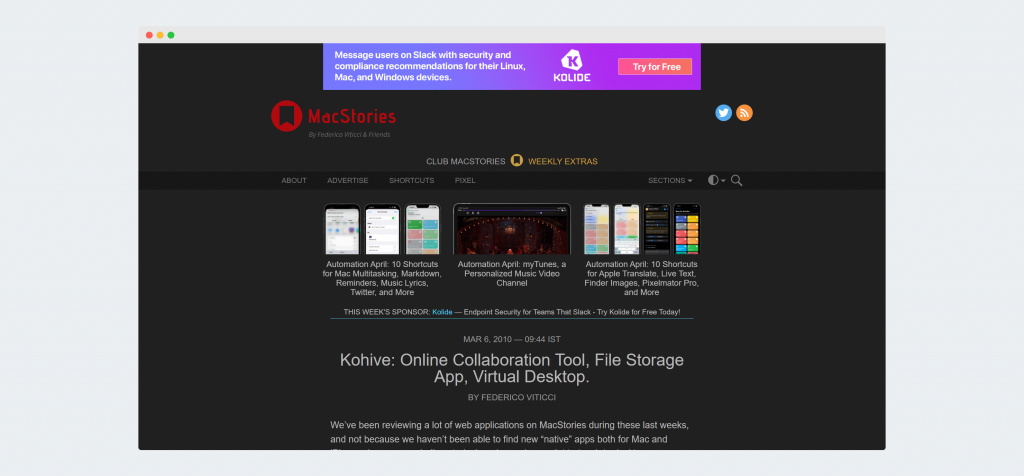Screen dimensions: 1024x476
Task: Open 'Automation April: myTunes' article title
Action: pyautogui.click(x=512, y=274)
